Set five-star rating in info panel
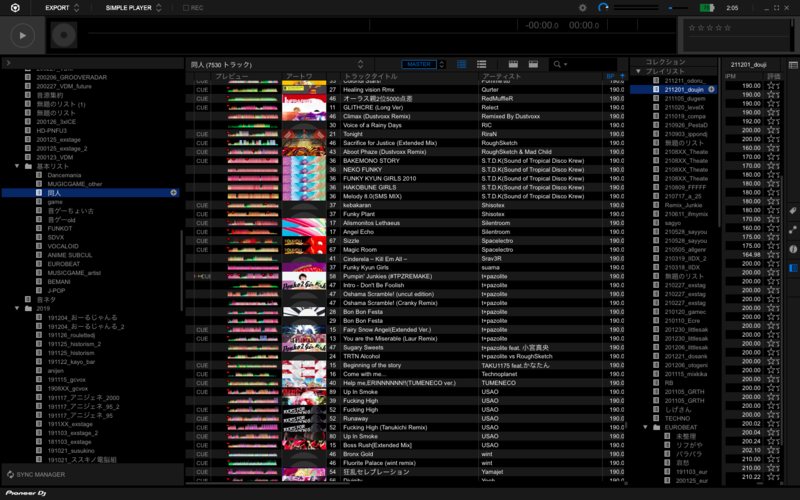 pos(728,28)
